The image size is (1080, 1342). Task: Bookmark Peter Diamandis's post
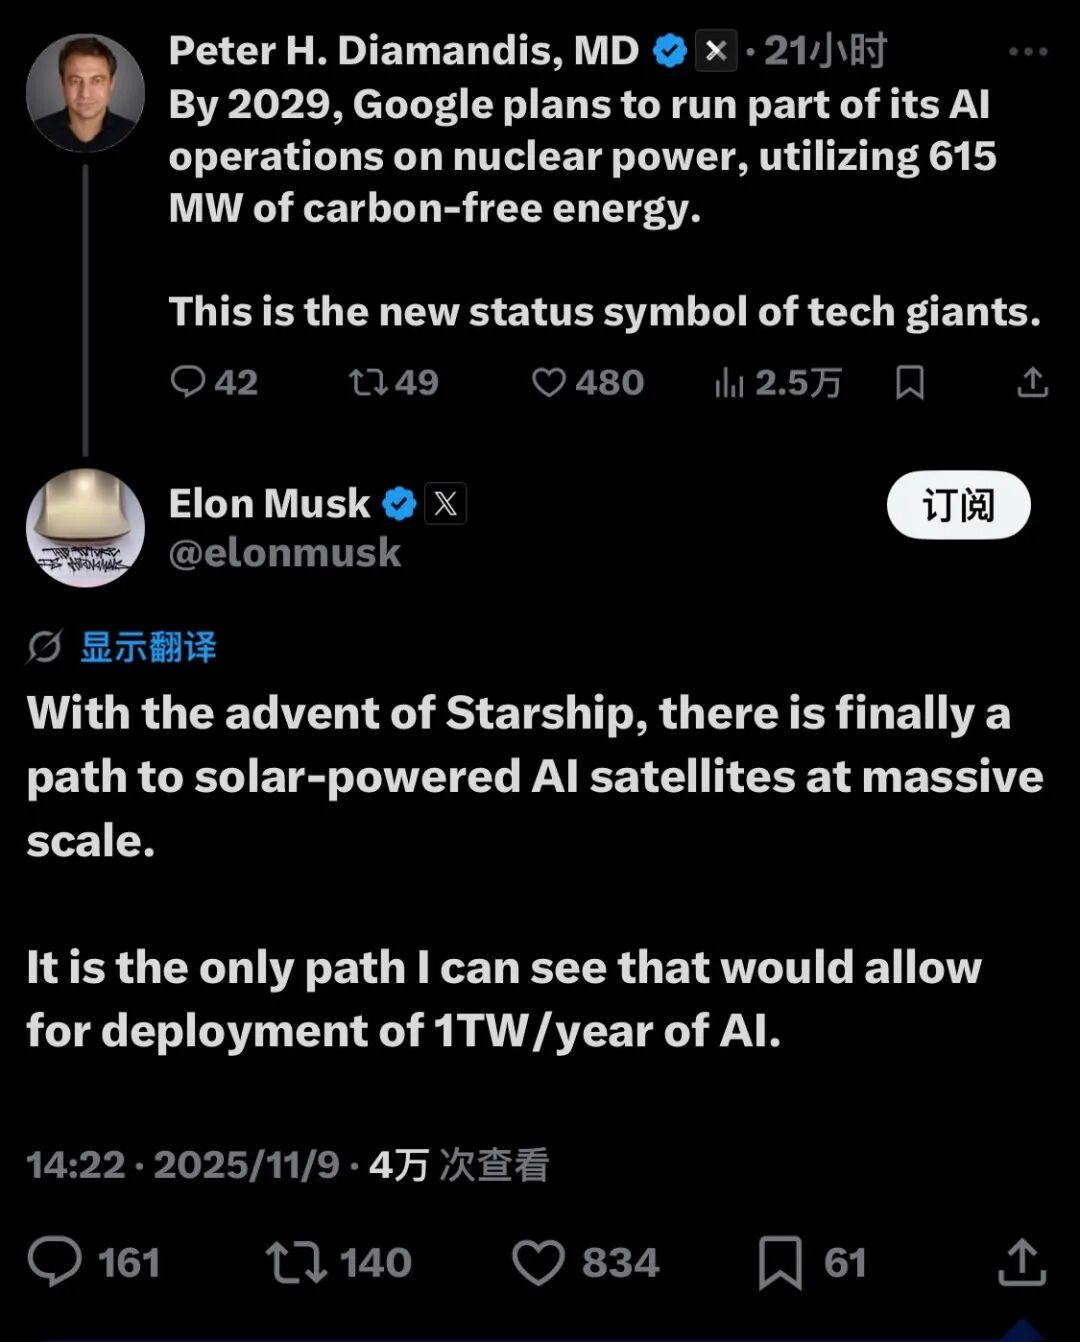click(910, 382)
